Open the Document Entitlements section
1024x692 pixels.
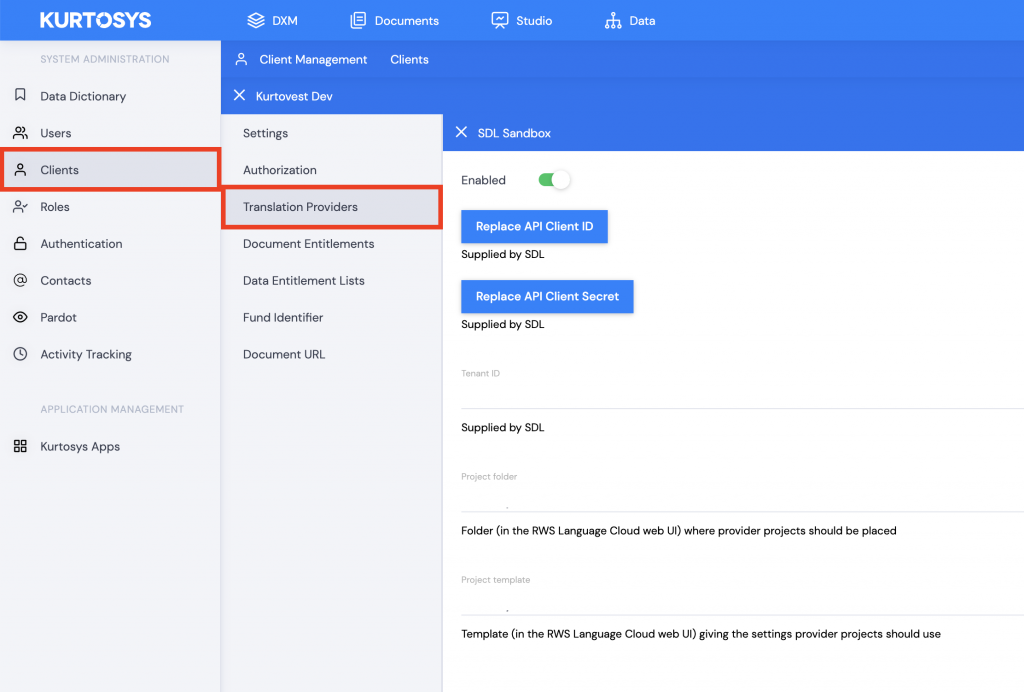(332, 244)
